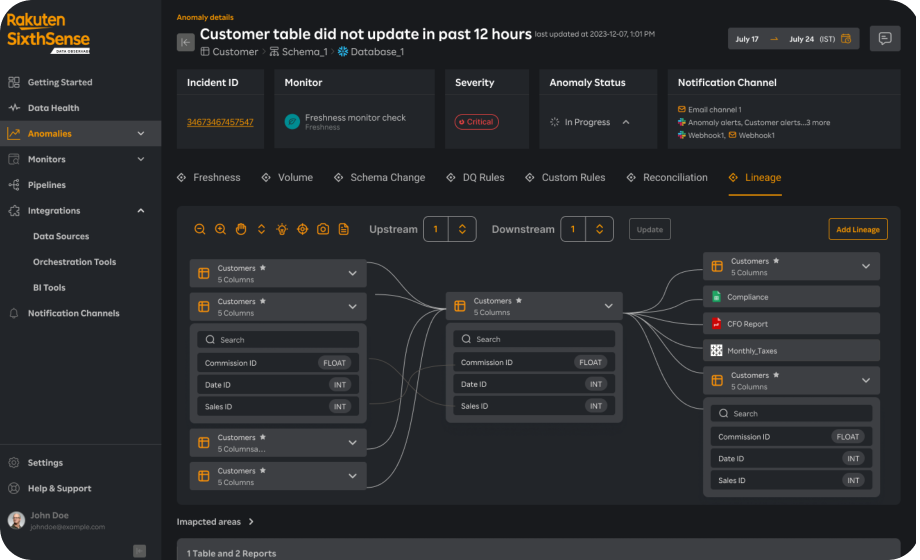Switch to the DQ Rules tab
The width and height of the screenshot is (920, 560).
coord(475,178)
